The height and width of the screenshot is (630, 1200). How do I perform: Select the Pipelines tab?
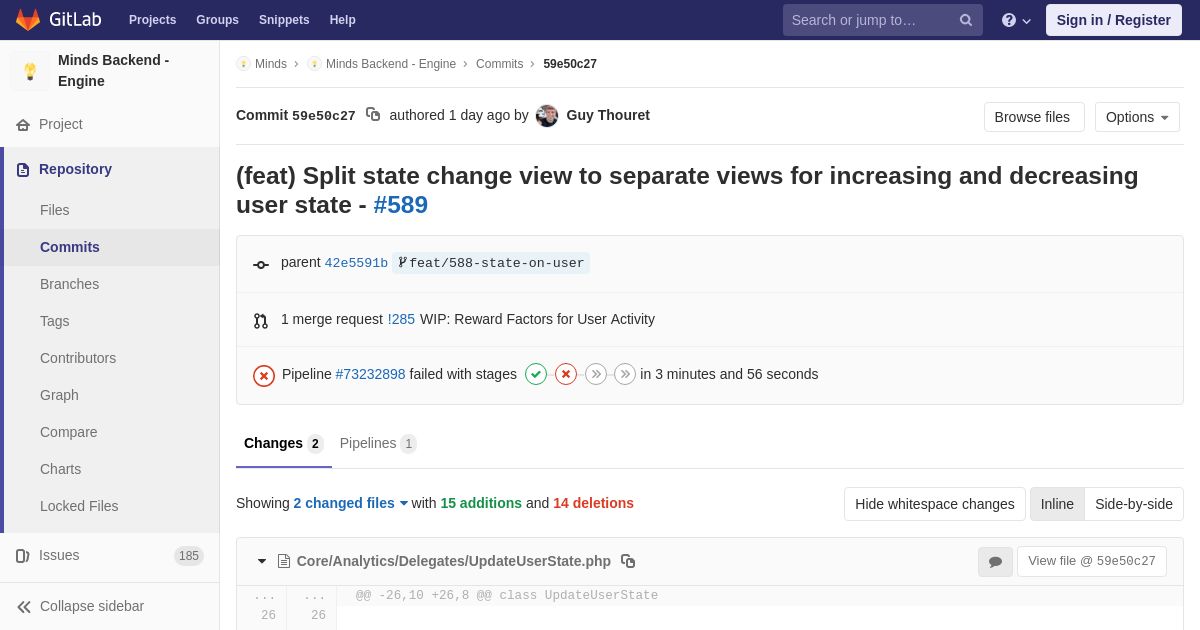click(378, 444)
